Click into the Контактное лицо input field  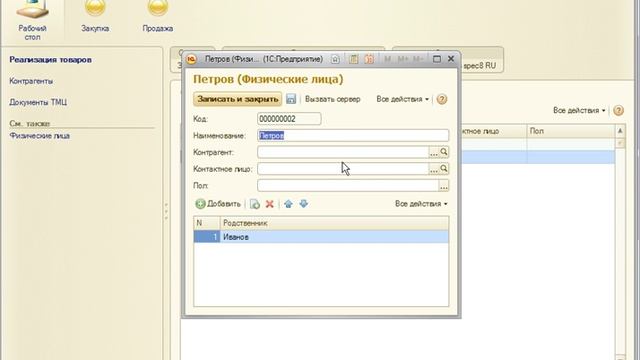tap(343, 169)
